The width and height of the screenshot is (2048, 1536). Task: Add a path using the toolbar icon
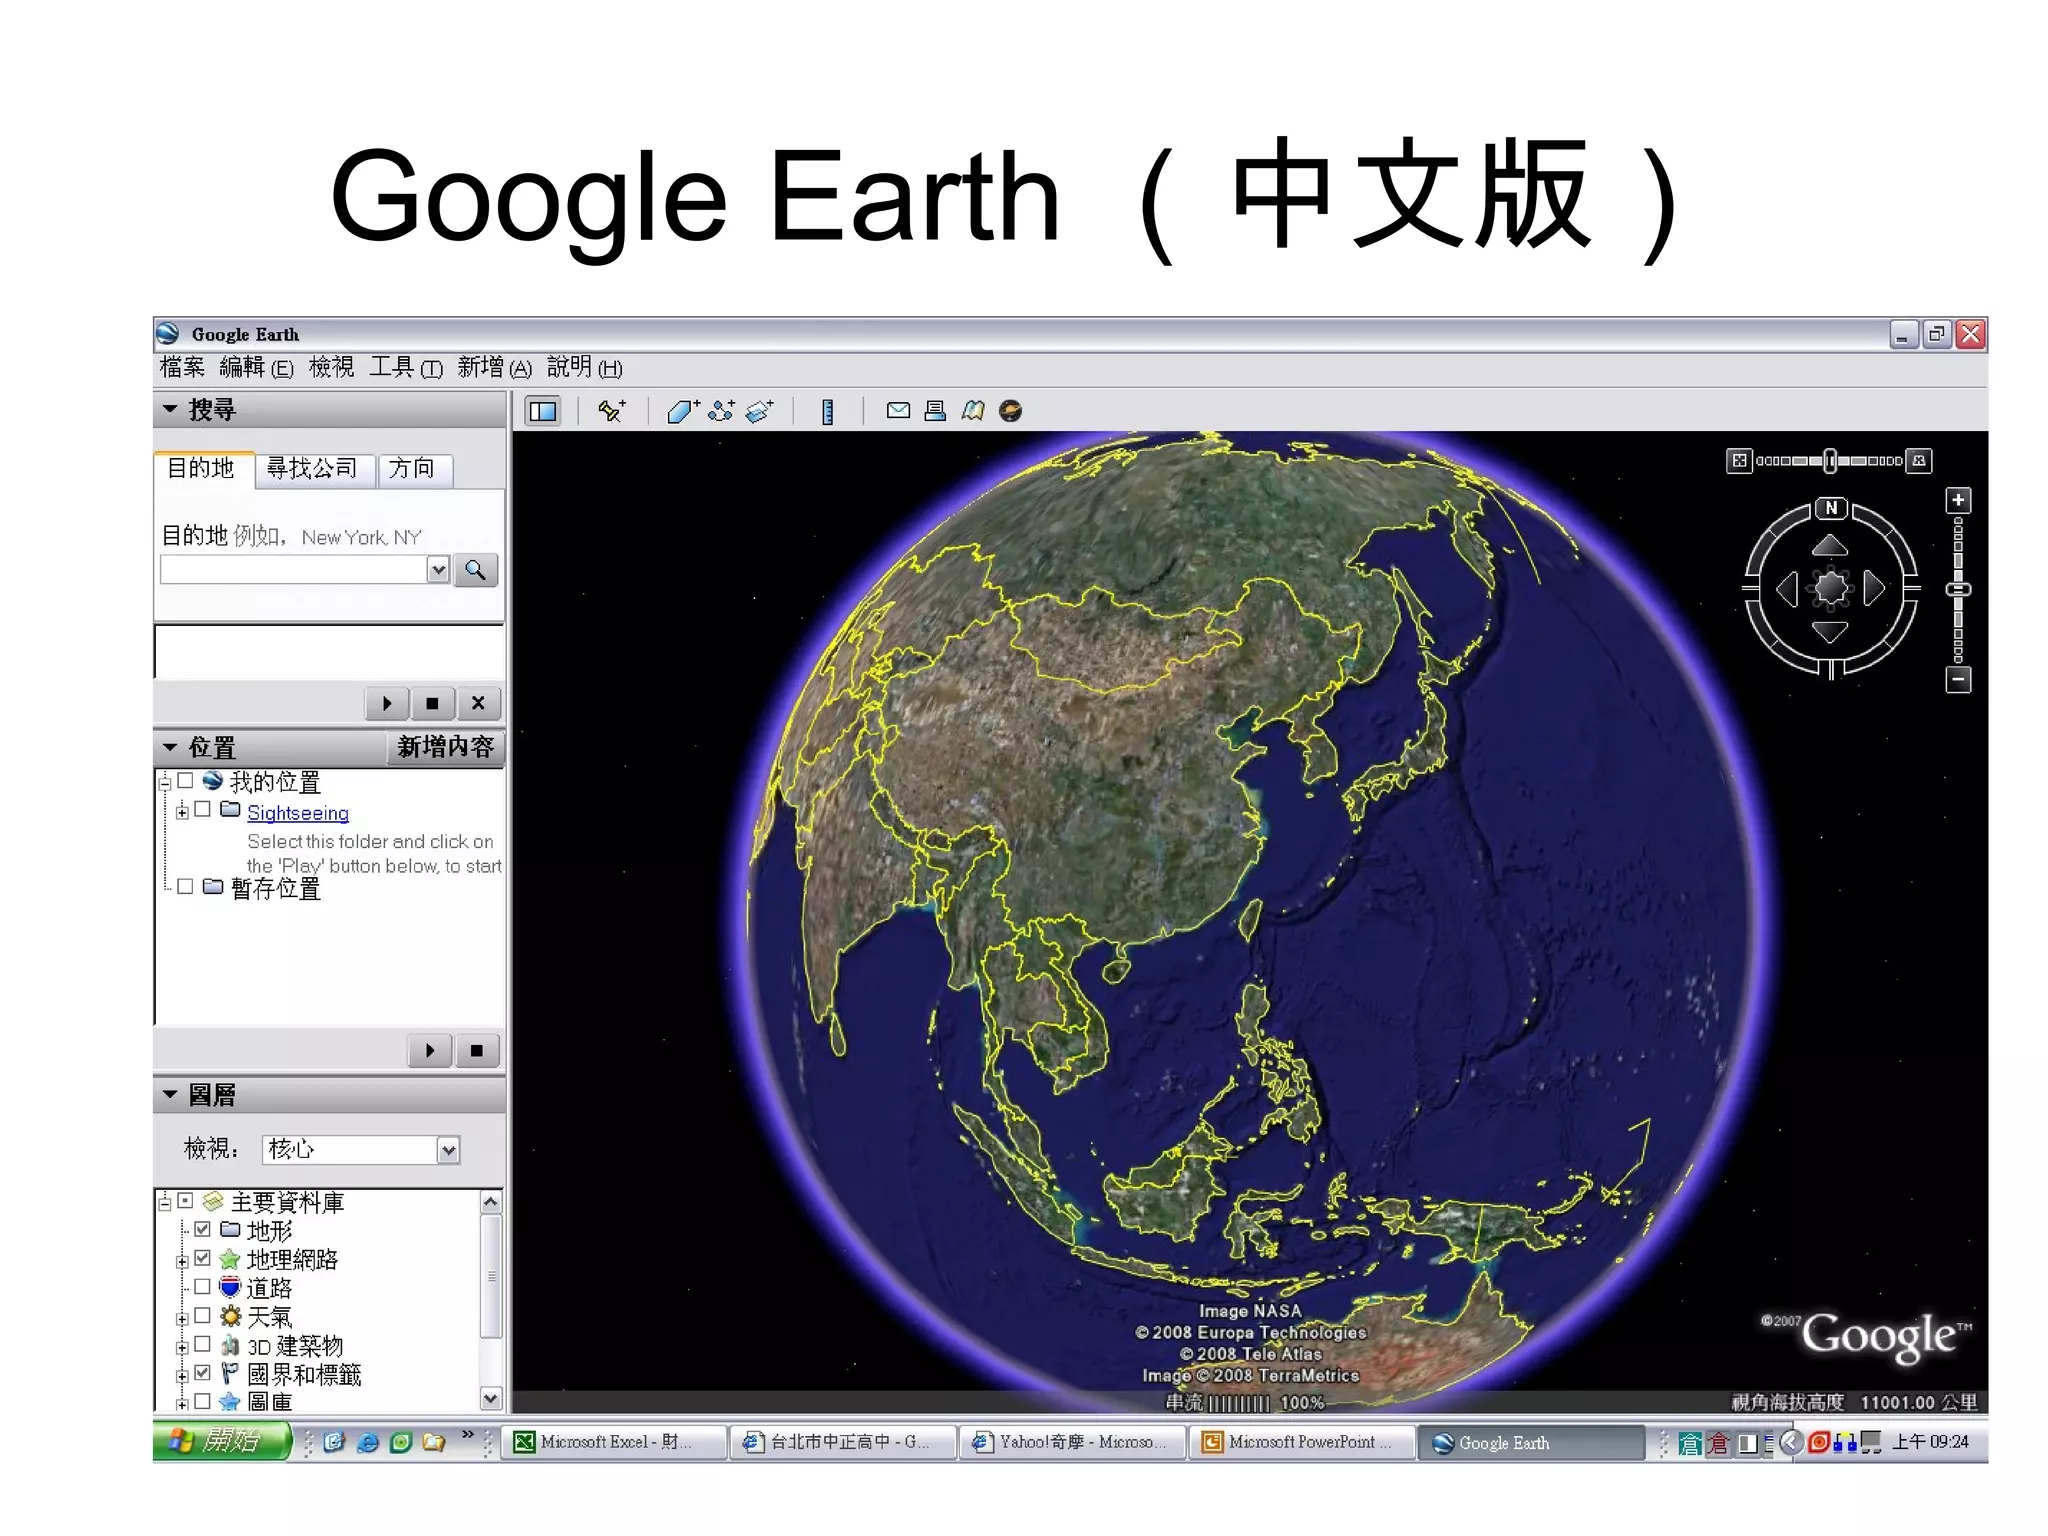(x=721, y=411)
